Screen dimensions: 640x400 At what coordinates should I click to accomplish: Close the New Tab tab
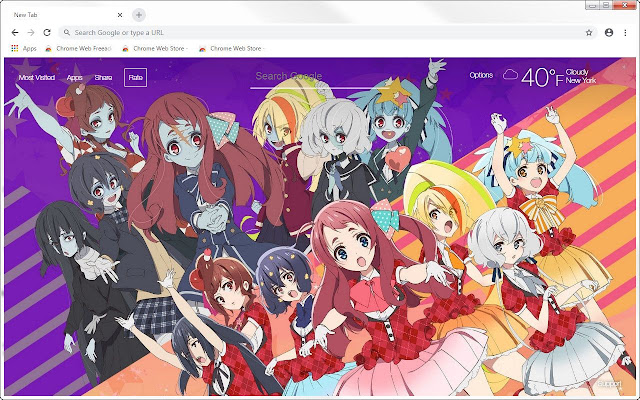(120, 15)
